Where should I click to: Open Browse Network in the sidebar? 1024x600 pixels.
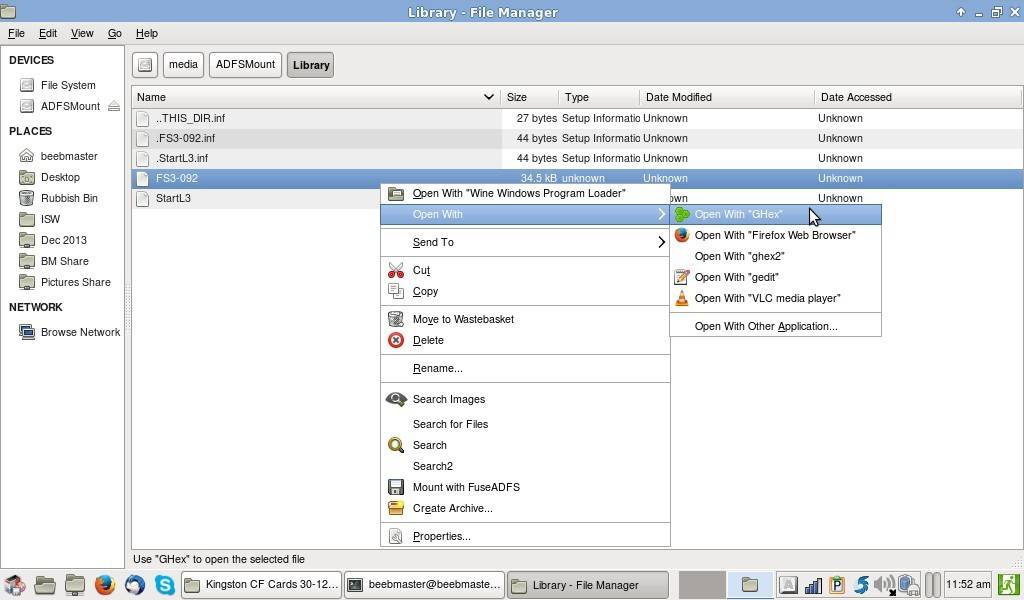point(80,332)
